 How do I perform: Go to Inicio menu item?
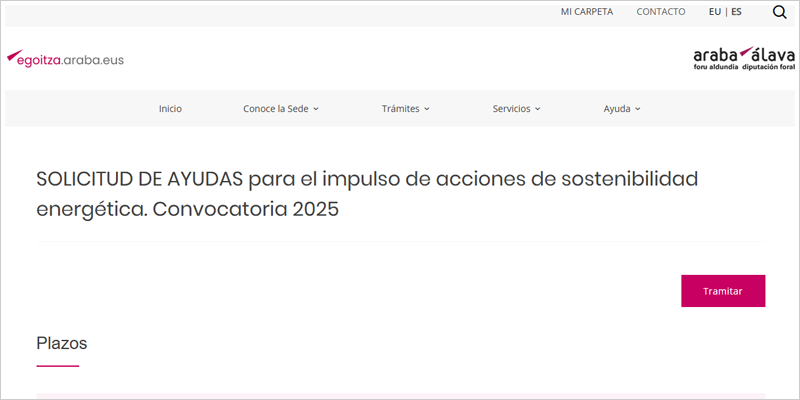pos(170,109)
